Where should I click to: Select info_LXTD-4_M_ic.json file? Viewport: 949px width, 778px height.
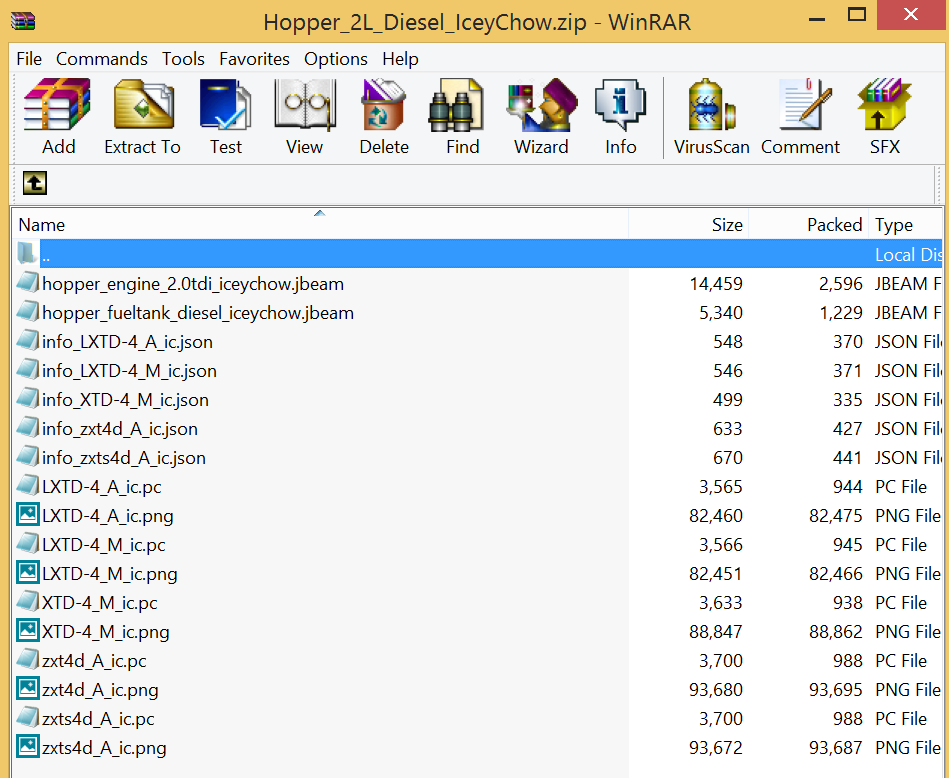(129, 371)
